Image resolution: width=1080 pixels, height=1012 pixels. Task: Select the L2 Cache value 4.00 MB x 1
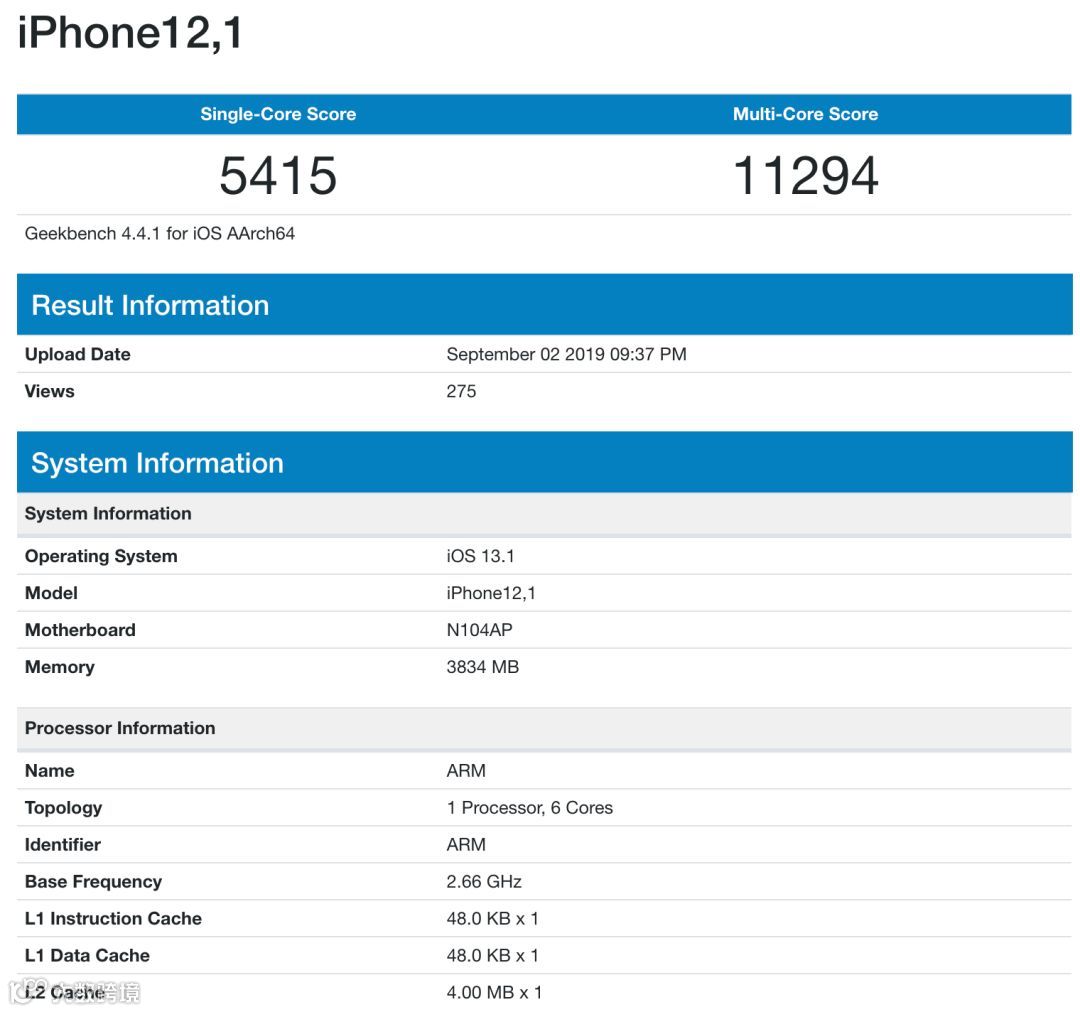(x=495, y=993)
